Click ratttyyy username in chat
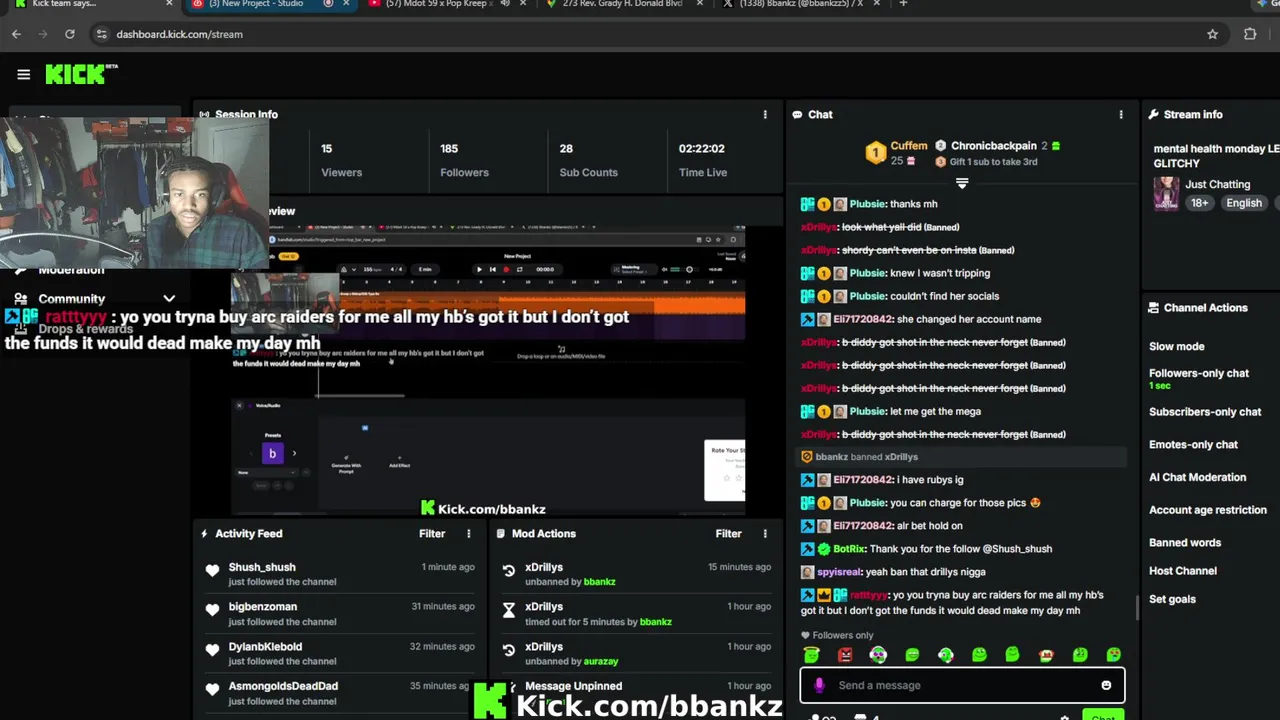Screen dimensions: 1280x720 coord(869,595)
